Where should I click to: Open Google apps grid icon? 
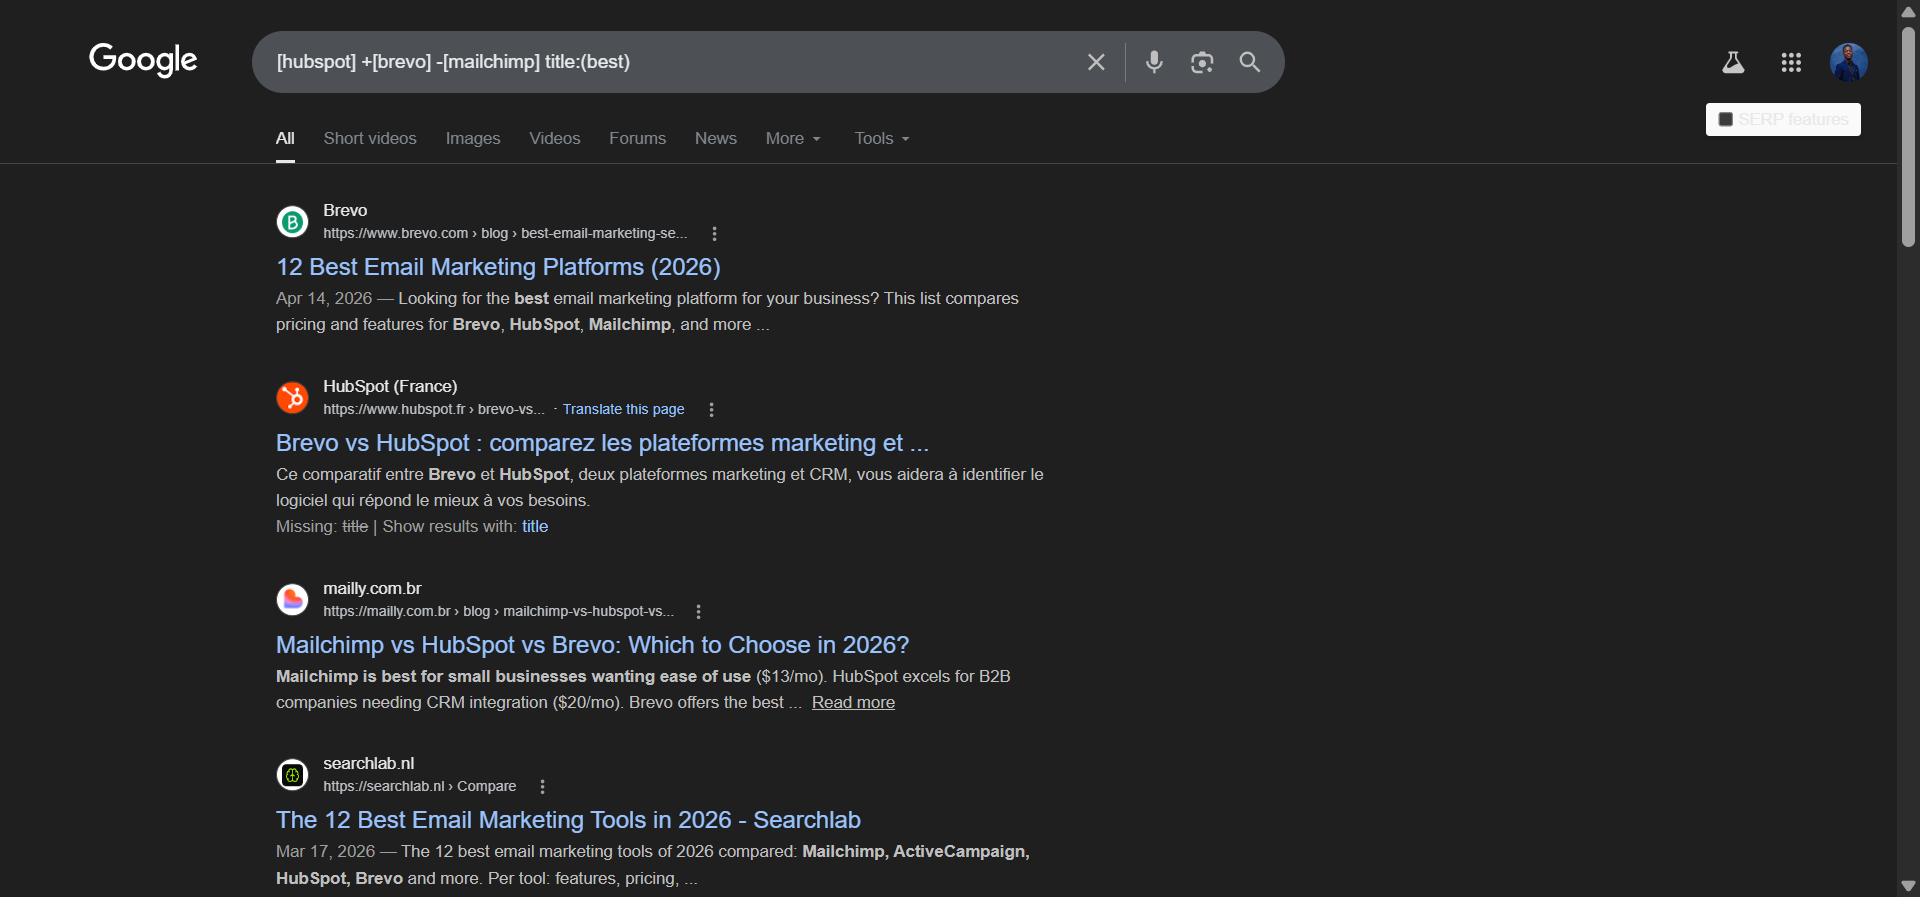pyautogui.click(x=1791, y=62)
